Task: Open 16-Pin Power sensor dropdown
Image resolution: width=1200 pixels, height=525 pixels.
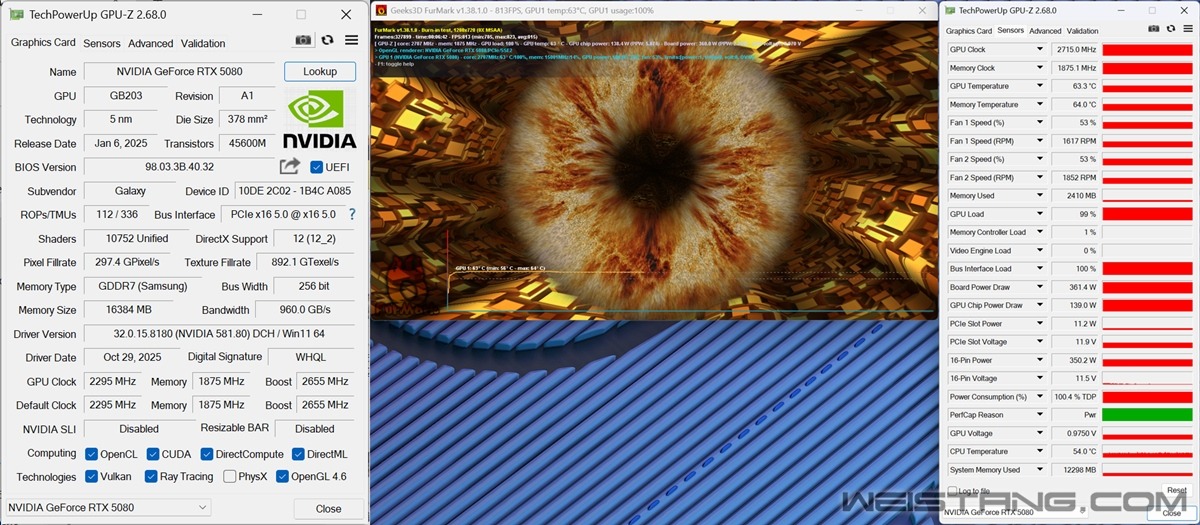Action: click(1040, 360)
